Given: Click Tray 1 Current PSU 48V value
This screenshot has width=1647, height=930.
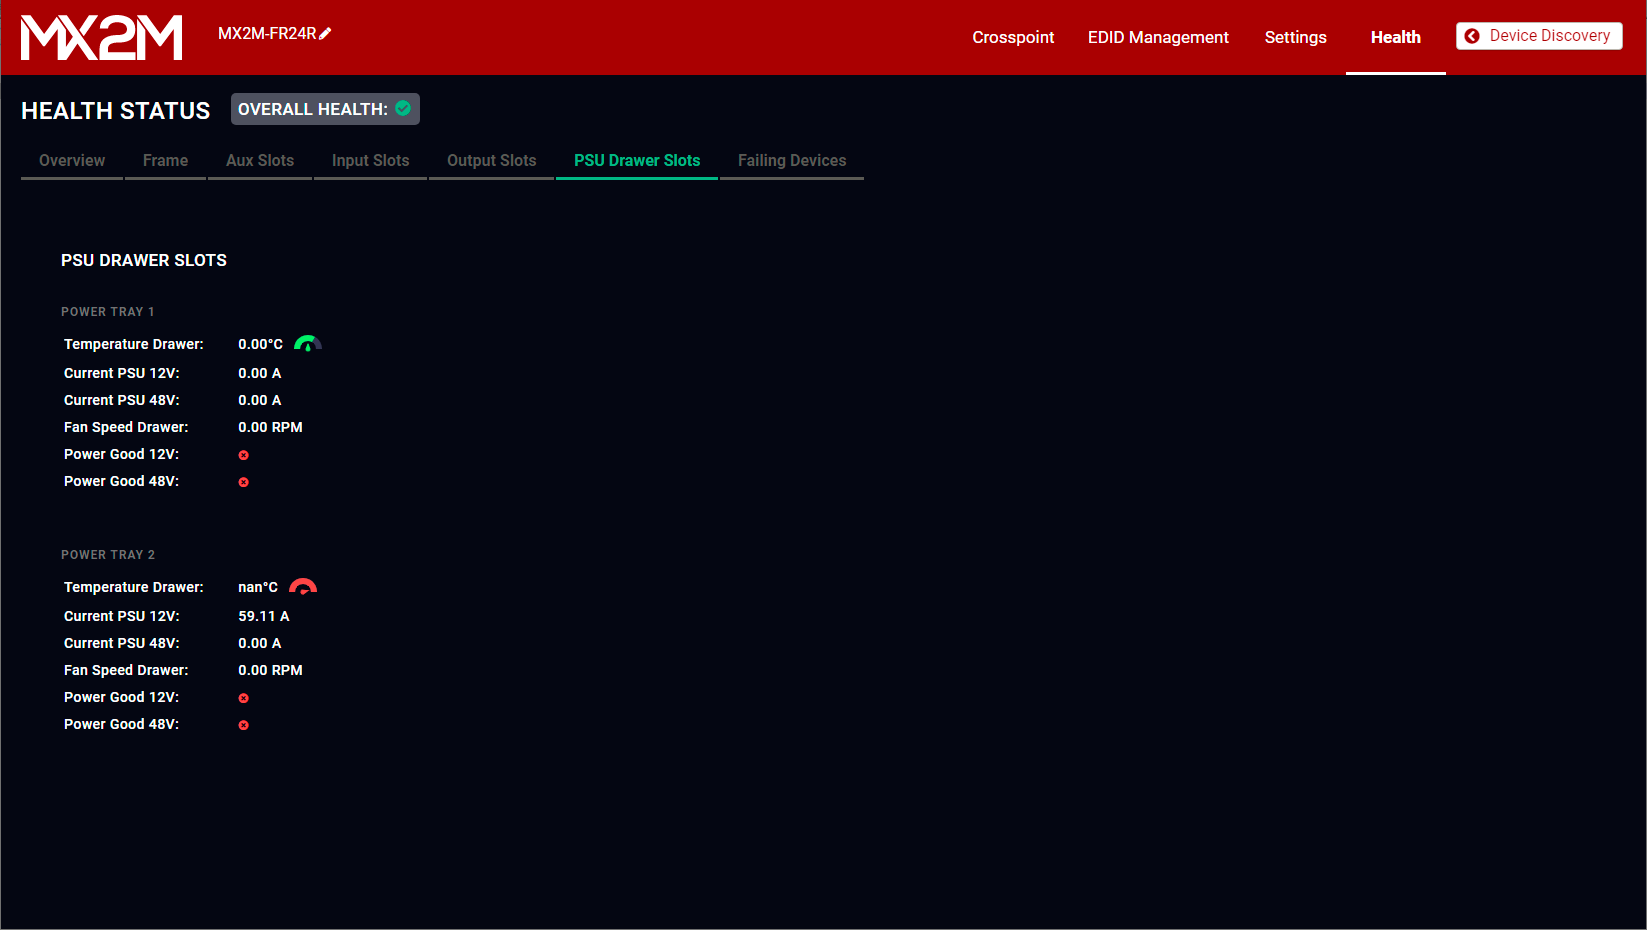Looking at the screenshot, I should click(x=260, y=400).
